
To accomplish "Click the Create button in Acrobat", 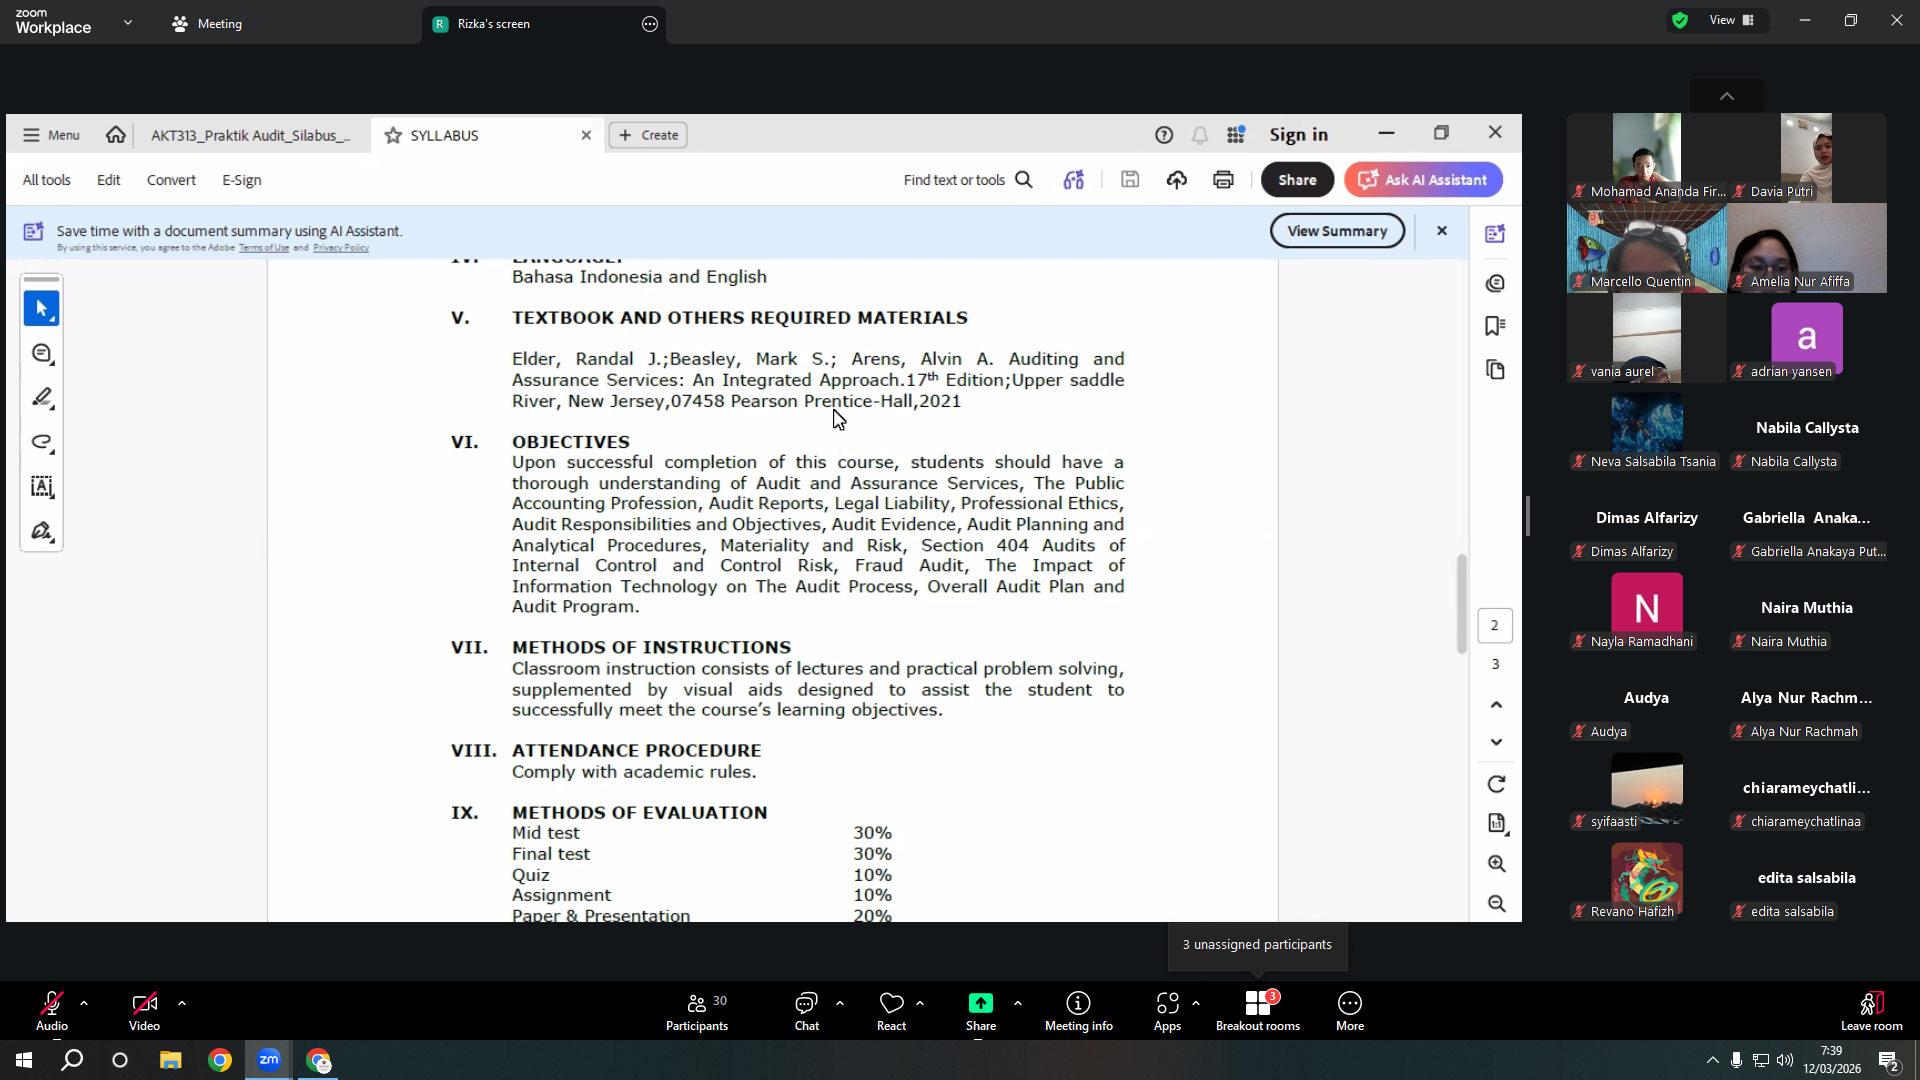I will pos(648,135).
